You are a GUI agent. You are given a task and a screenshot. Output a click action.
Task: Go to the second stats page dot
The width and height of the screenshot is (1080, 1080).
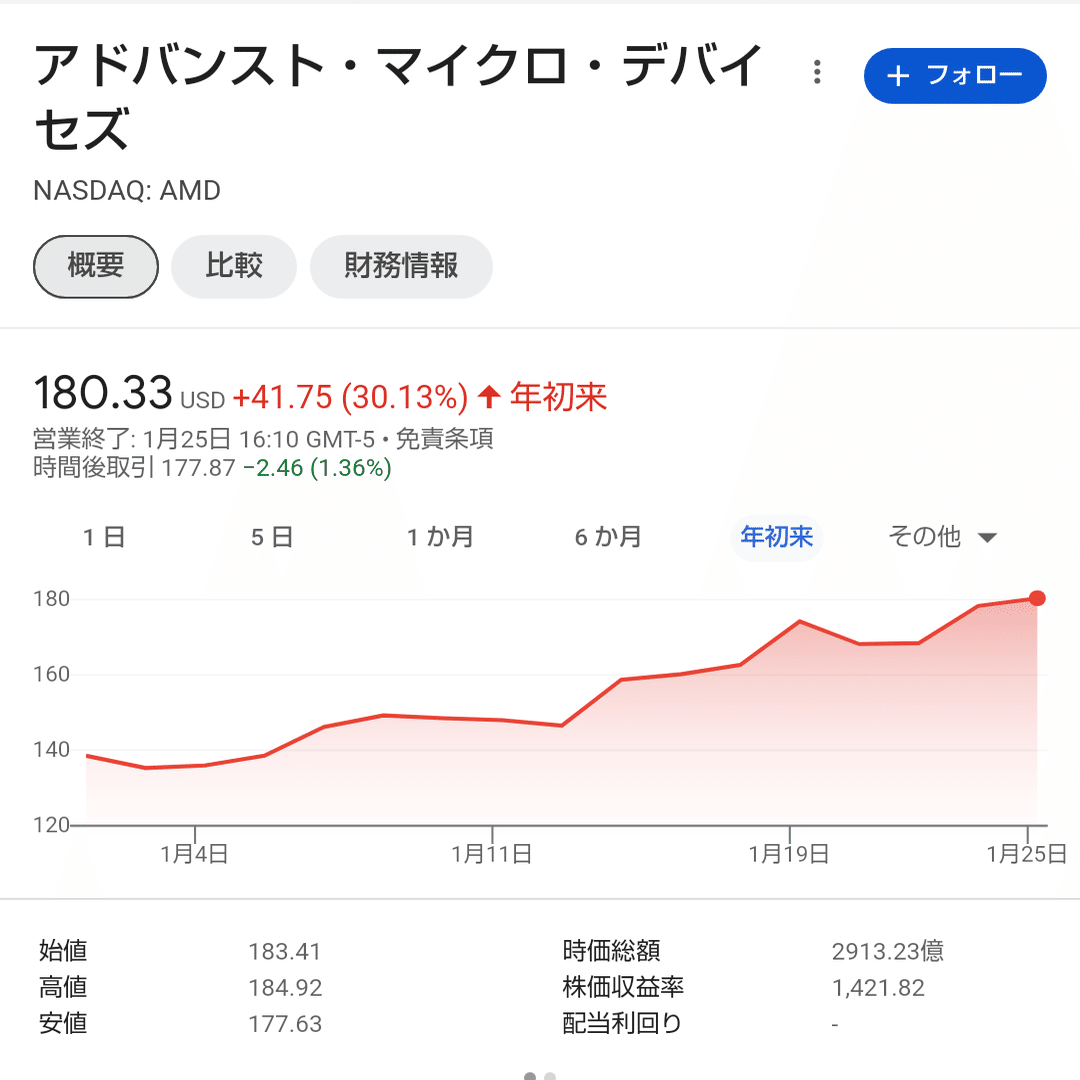pyautogui.click(x=550, y=1076)
